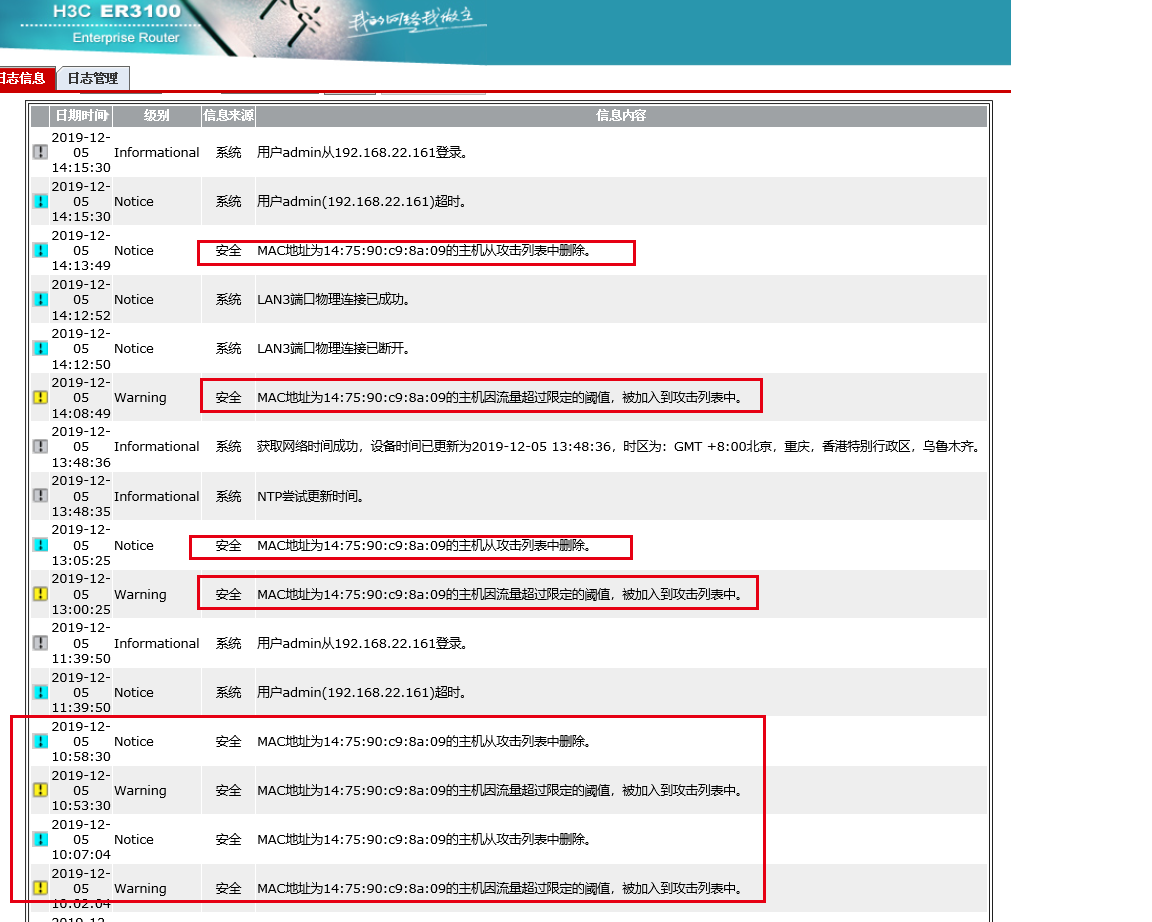Select the 13:00:25 MAC traffic threshold warning text
1152x922 pixels.
pos(500,594)
